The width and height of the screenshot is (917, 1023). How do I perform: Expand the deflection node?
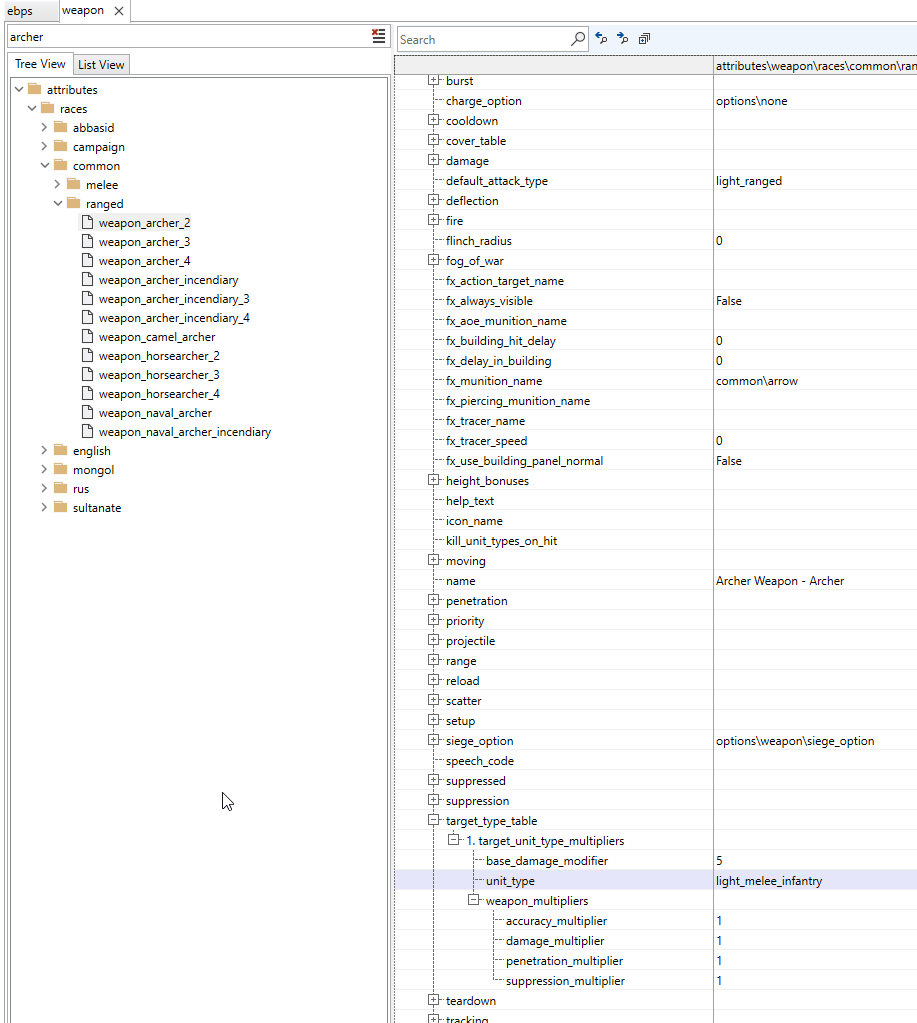434,200
